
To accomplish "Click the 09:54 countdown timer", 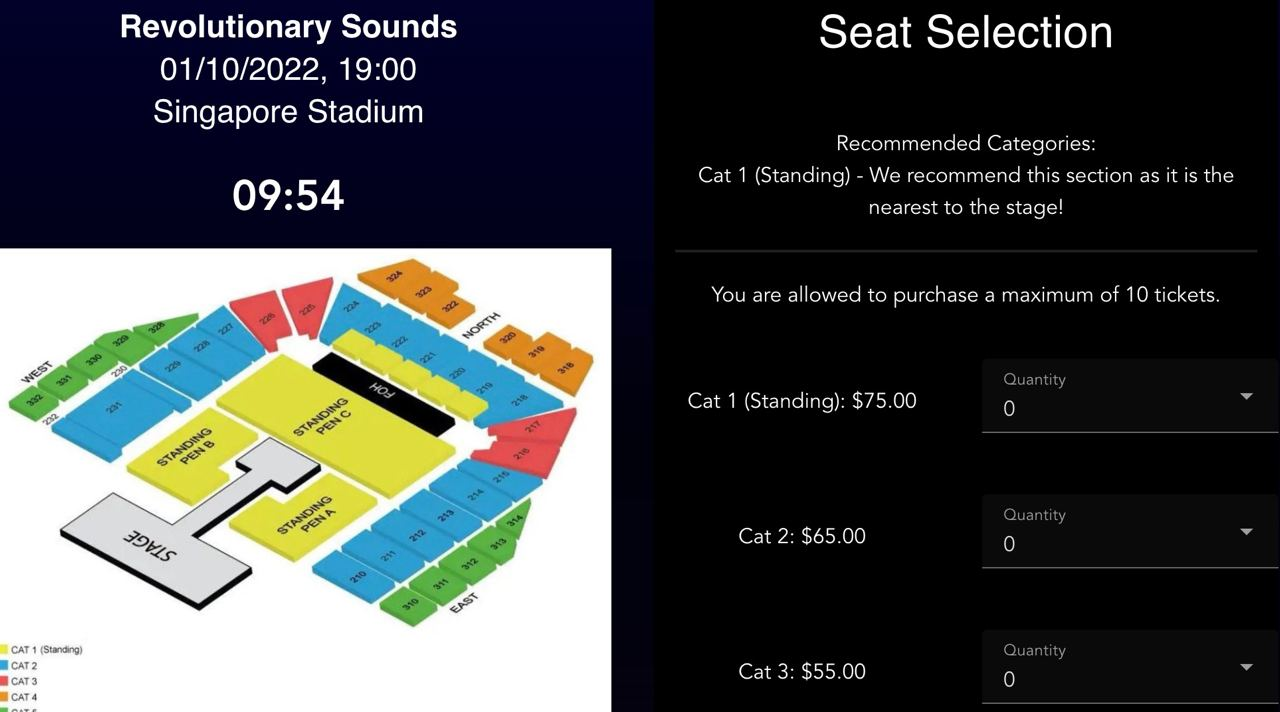I will click(287, 196).
